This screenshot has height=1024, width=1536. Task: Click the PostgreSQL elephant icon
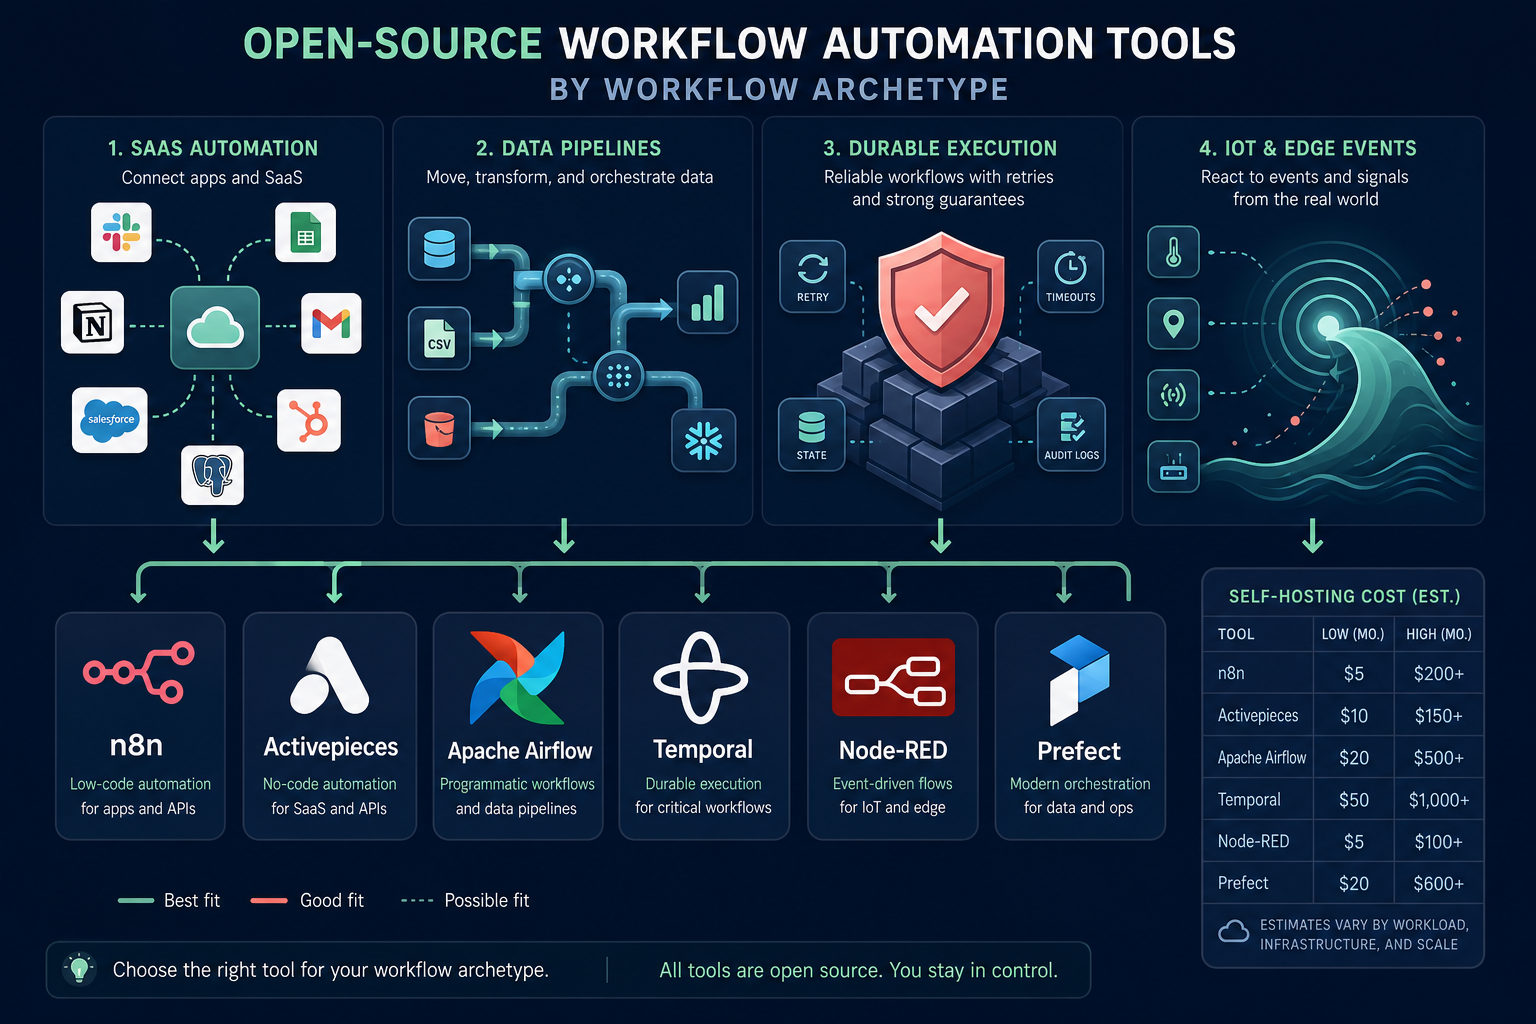(212, 475)
